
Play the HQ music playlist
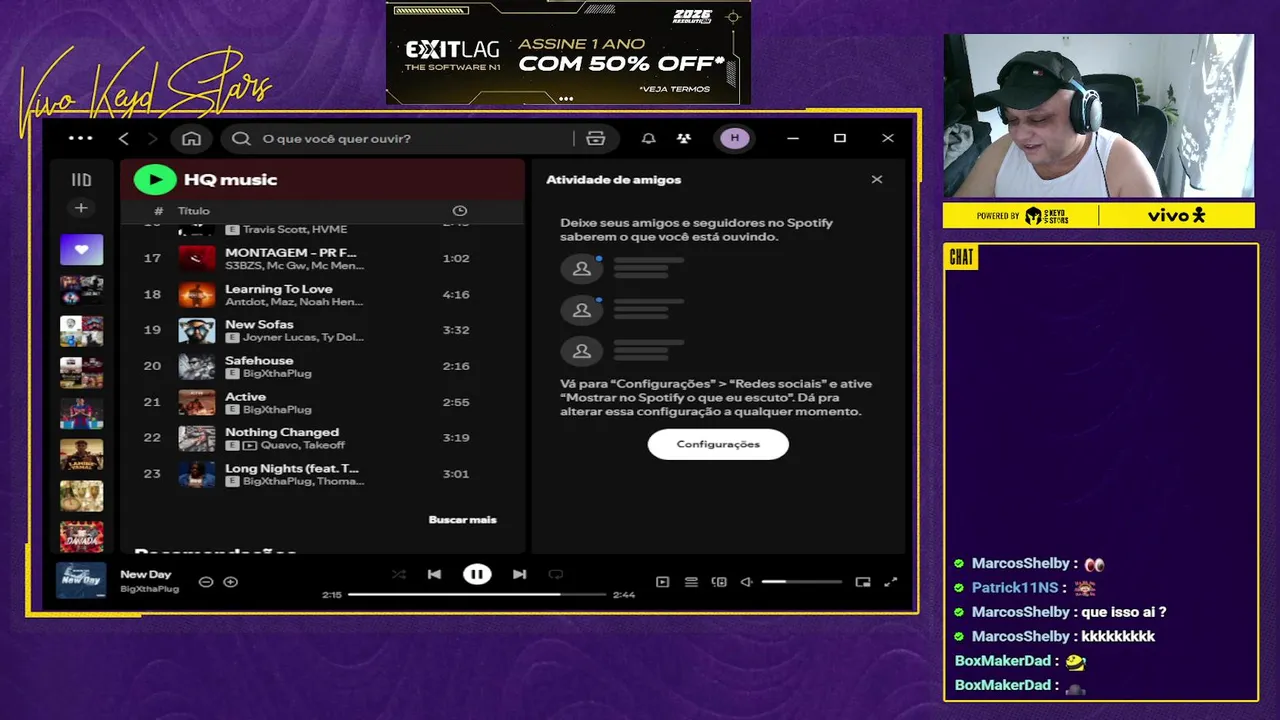coord(155,179)
